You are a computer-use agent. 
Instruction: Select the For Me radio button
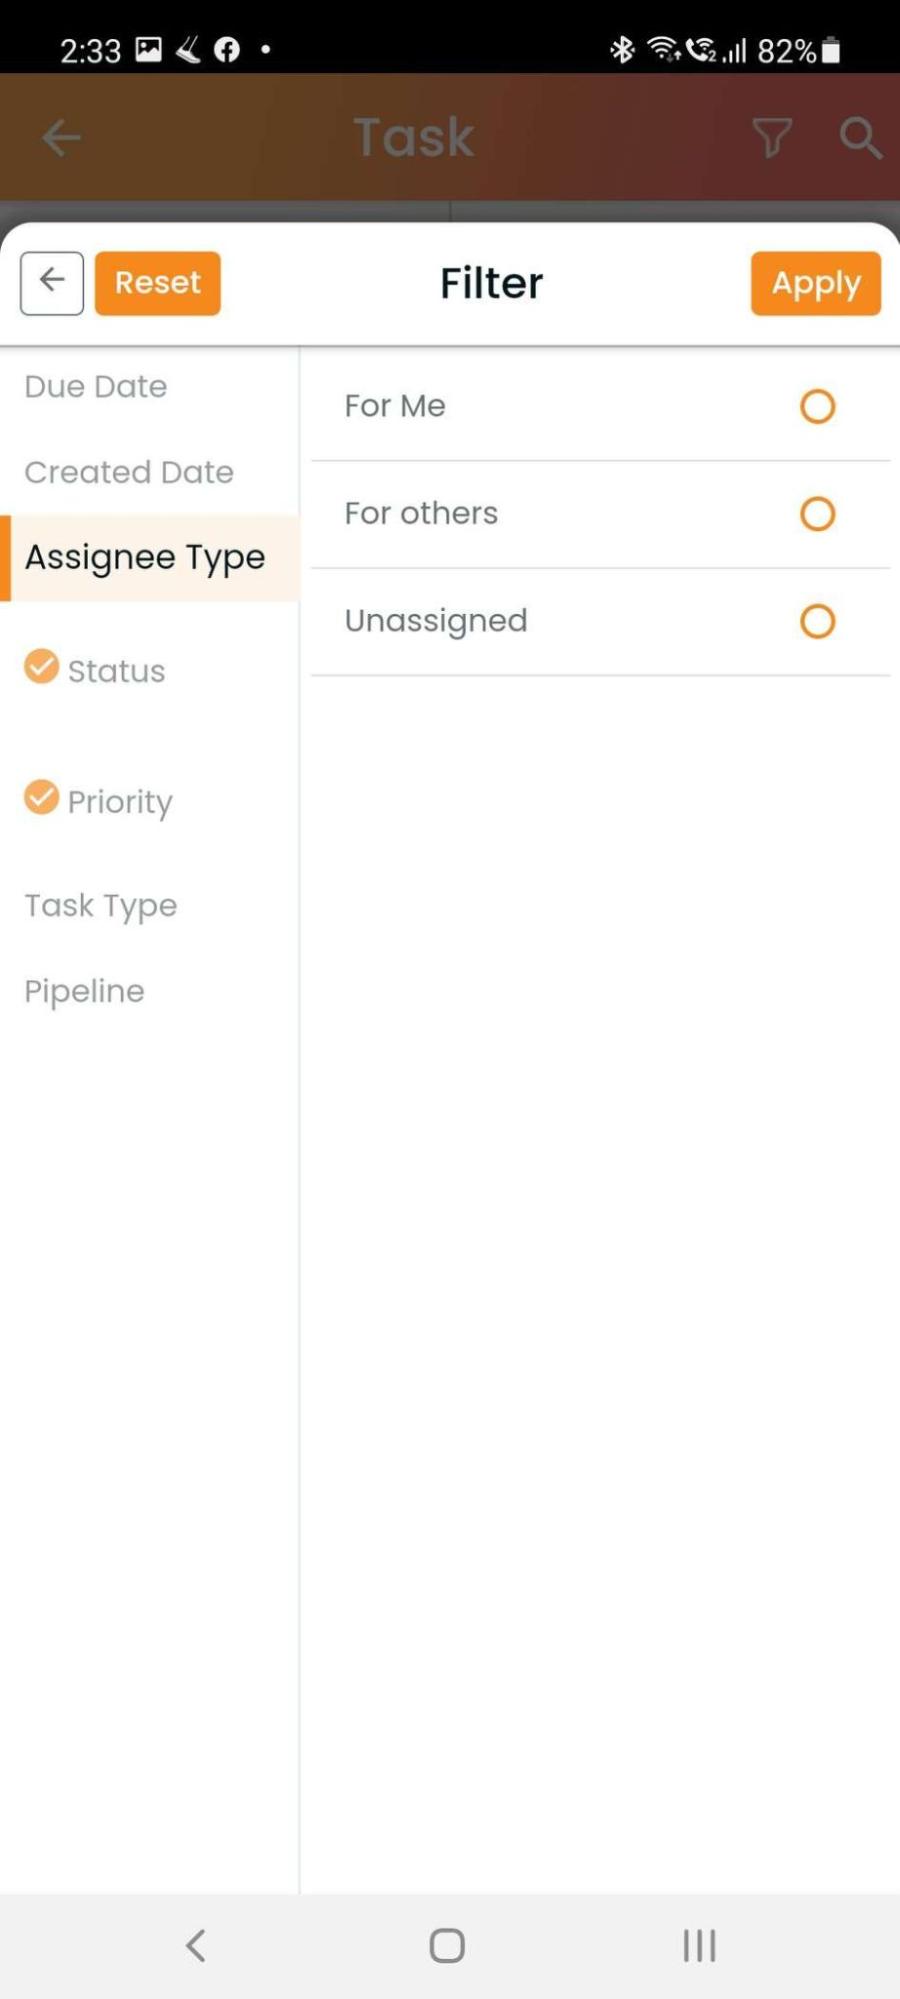pos(817,406)
